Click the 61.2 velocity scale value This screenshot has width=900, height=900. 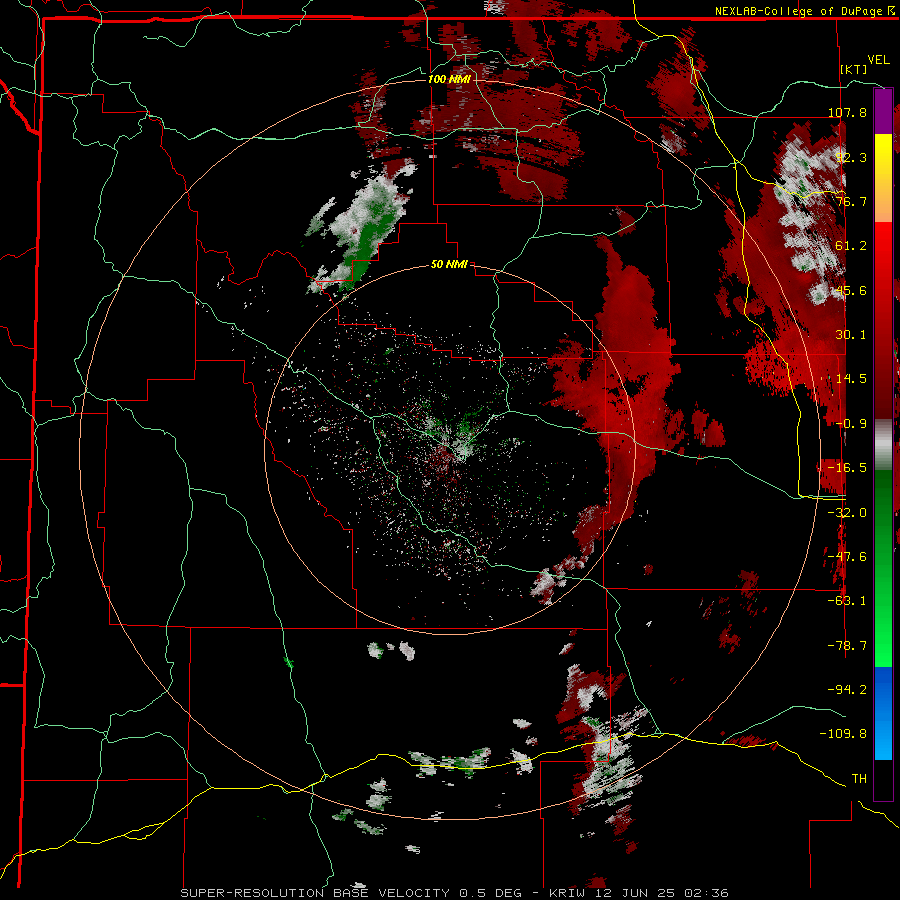851,246
